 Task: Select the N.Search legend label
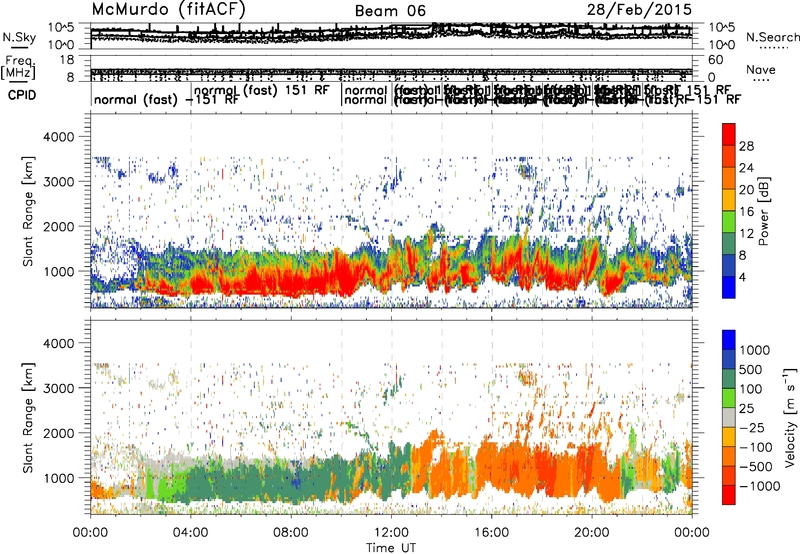click(x=772, y=37)
